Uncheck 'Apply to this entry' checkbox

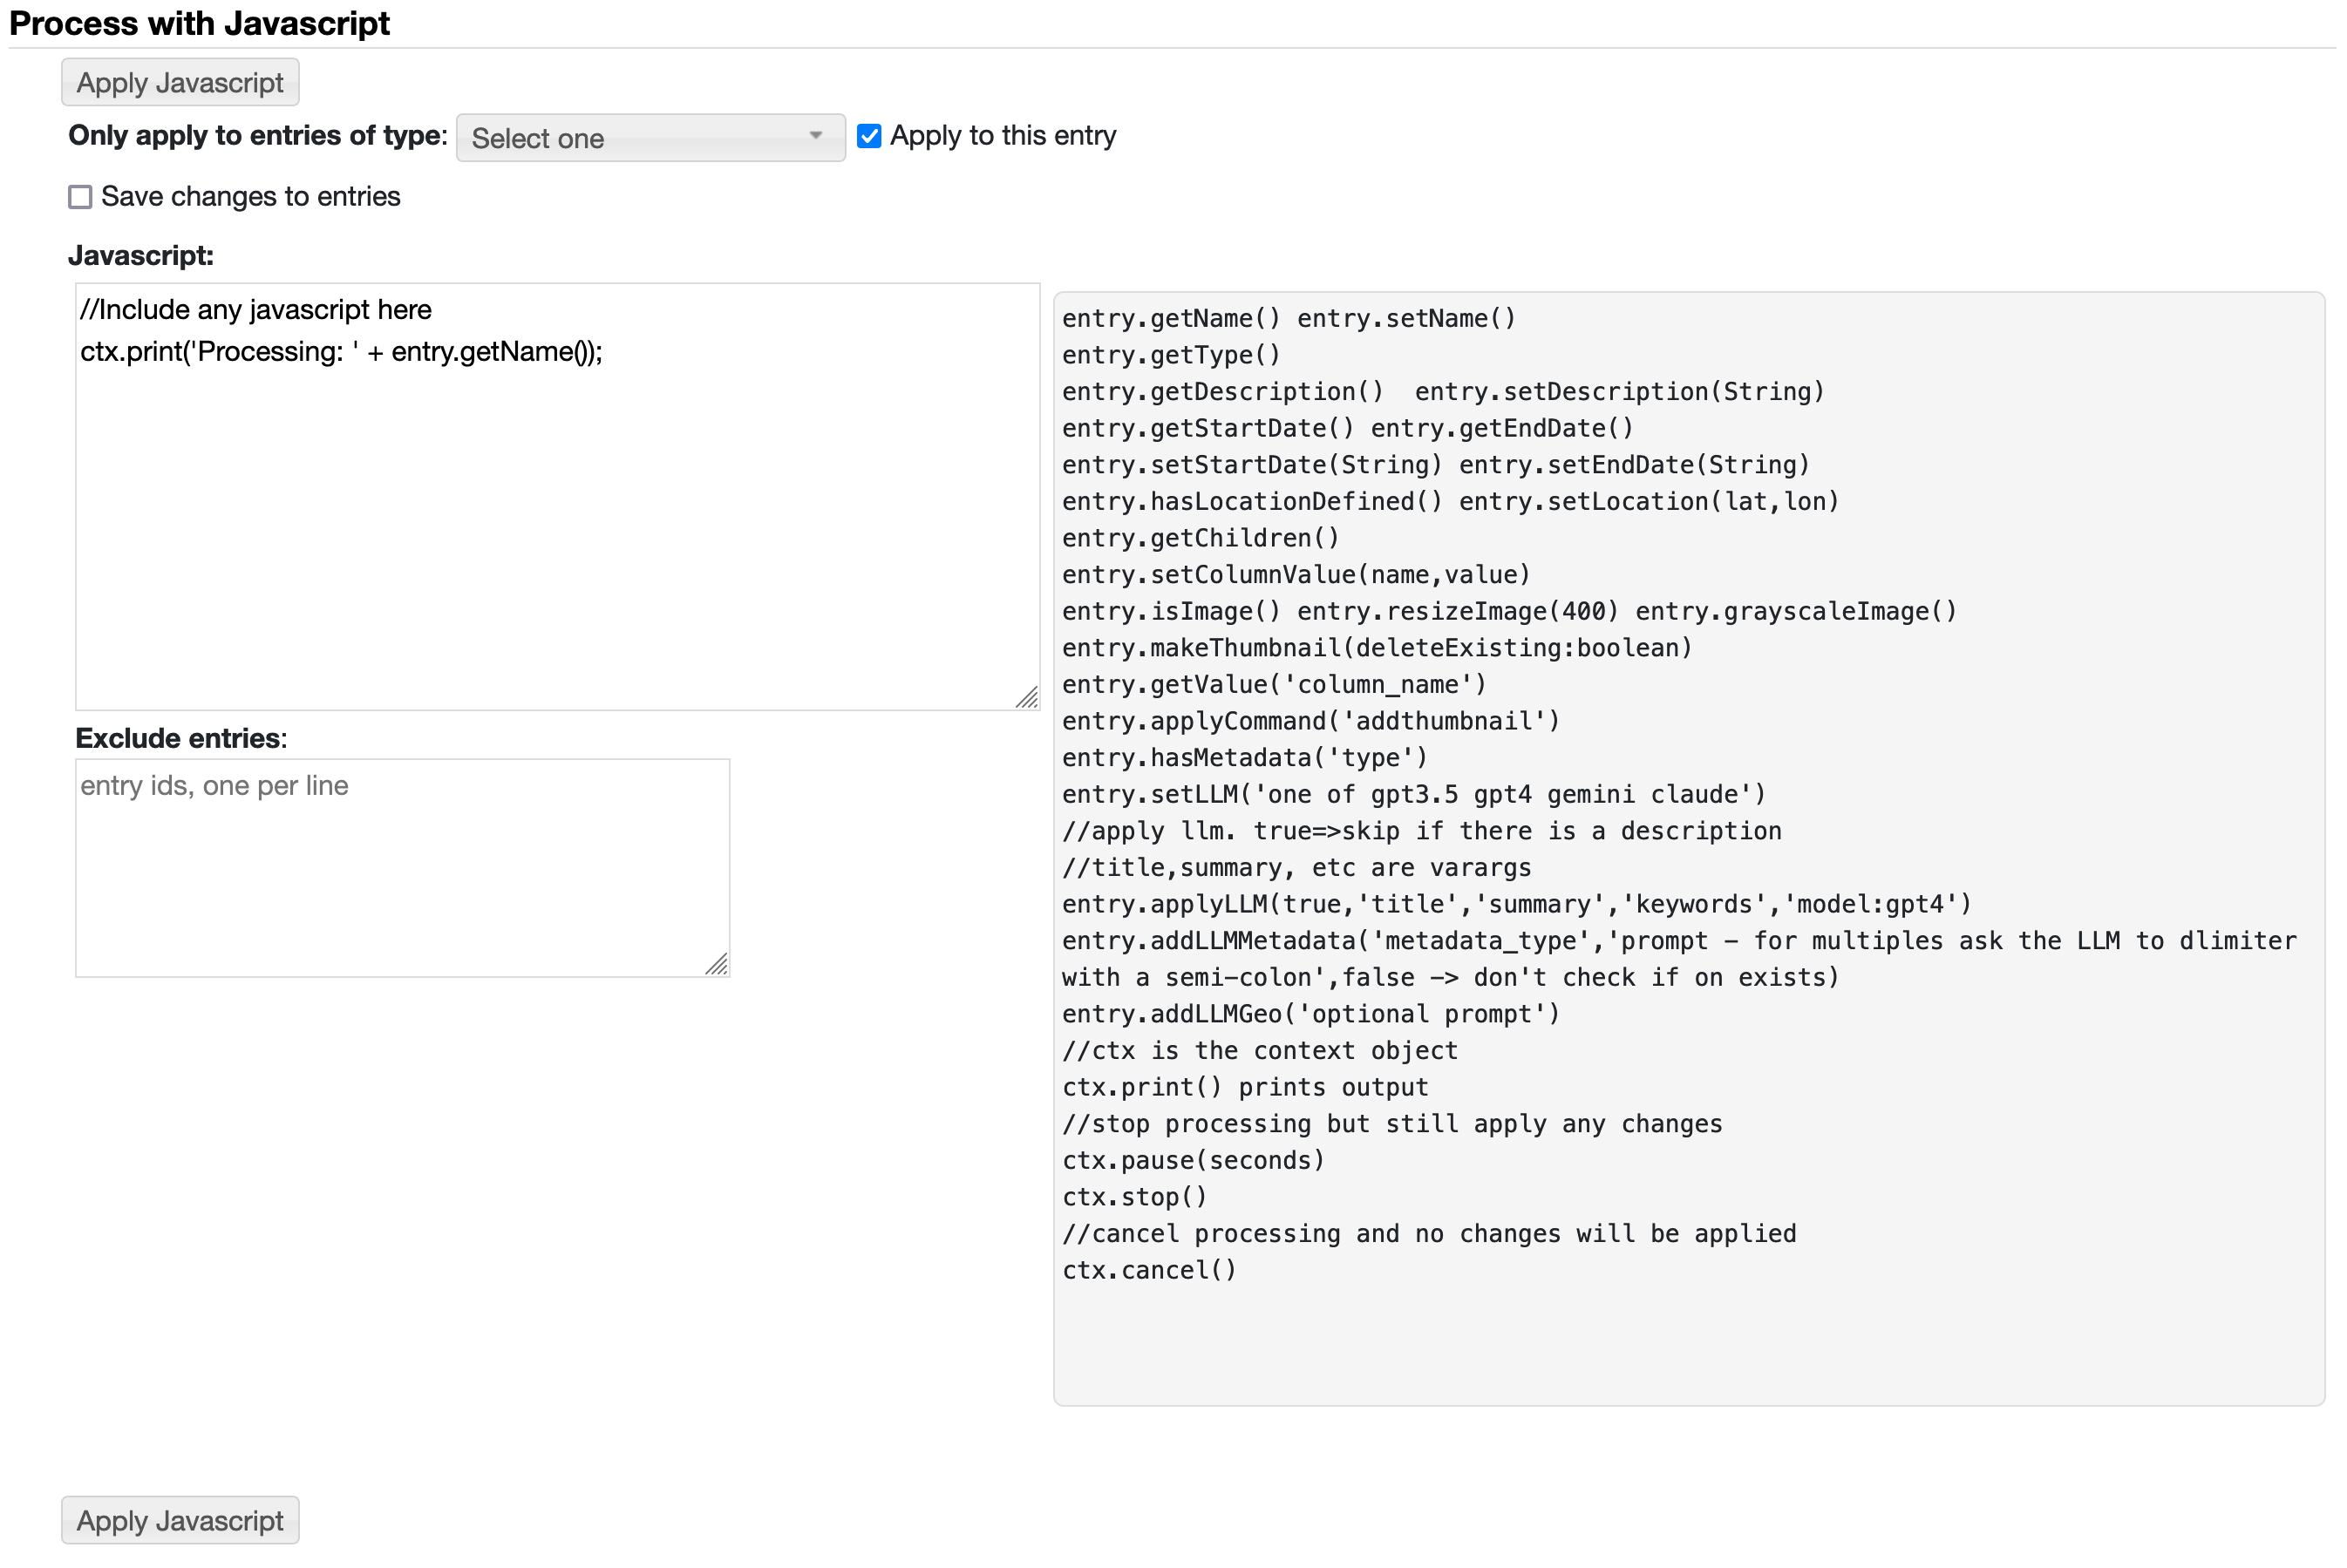869,136
